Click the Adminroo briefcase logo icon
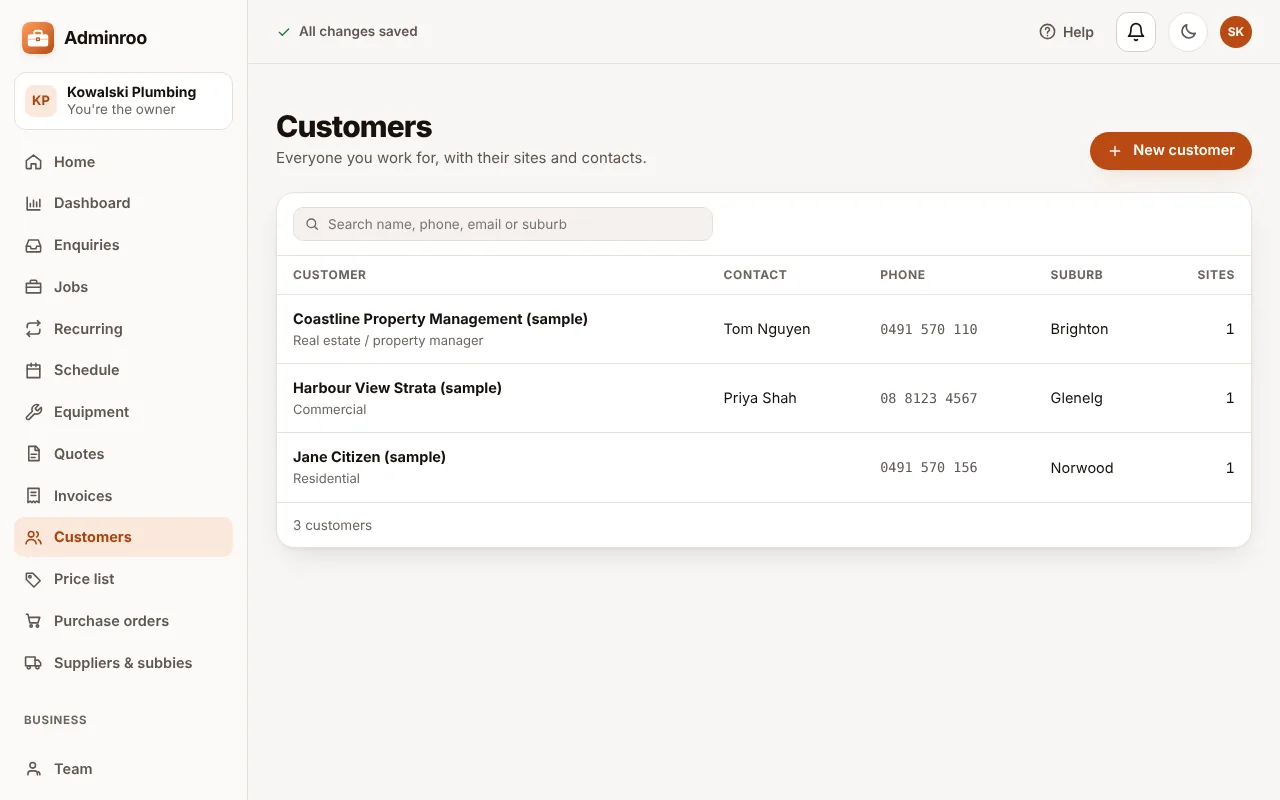The image size is (1280, 800). coord(38,38)
